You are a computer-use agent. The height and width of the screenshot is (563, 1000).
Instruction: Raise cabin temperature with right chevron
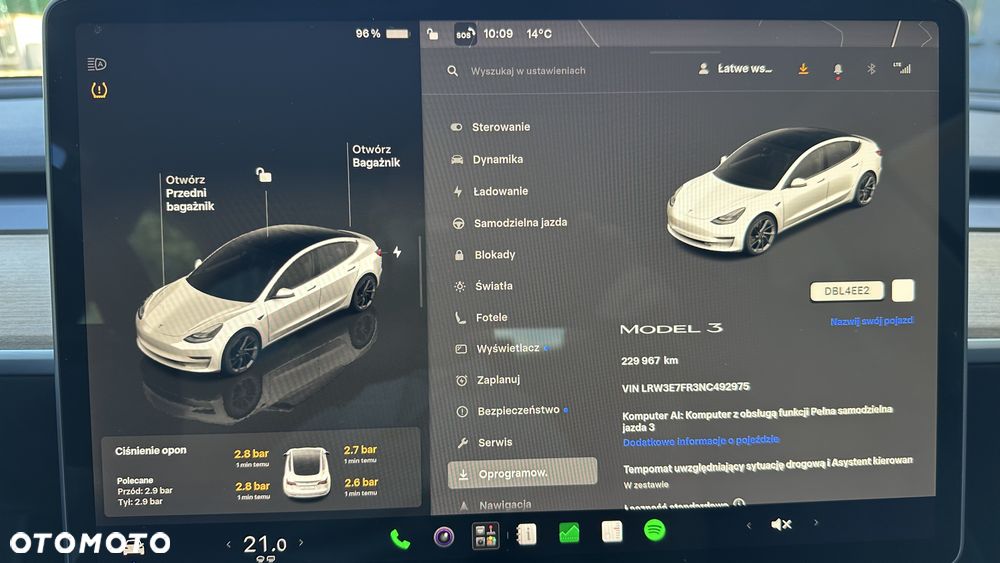coord(301,543)
